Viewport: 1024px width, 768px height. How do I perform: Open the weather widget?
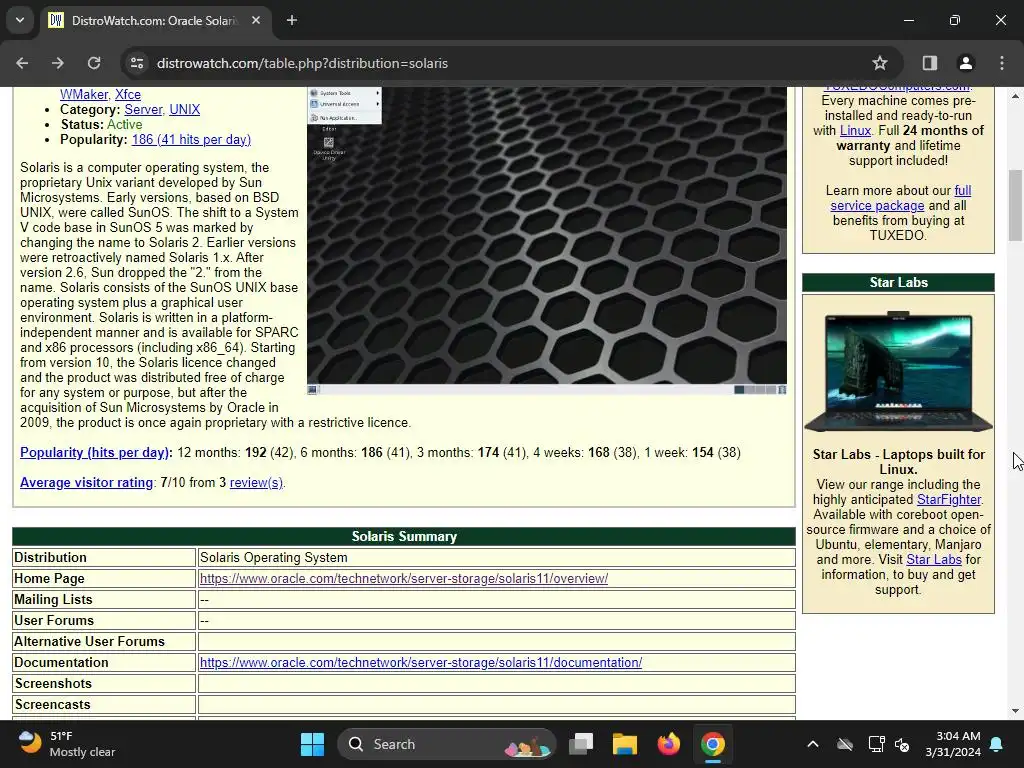pyautogui.click(x=66, y=744)
